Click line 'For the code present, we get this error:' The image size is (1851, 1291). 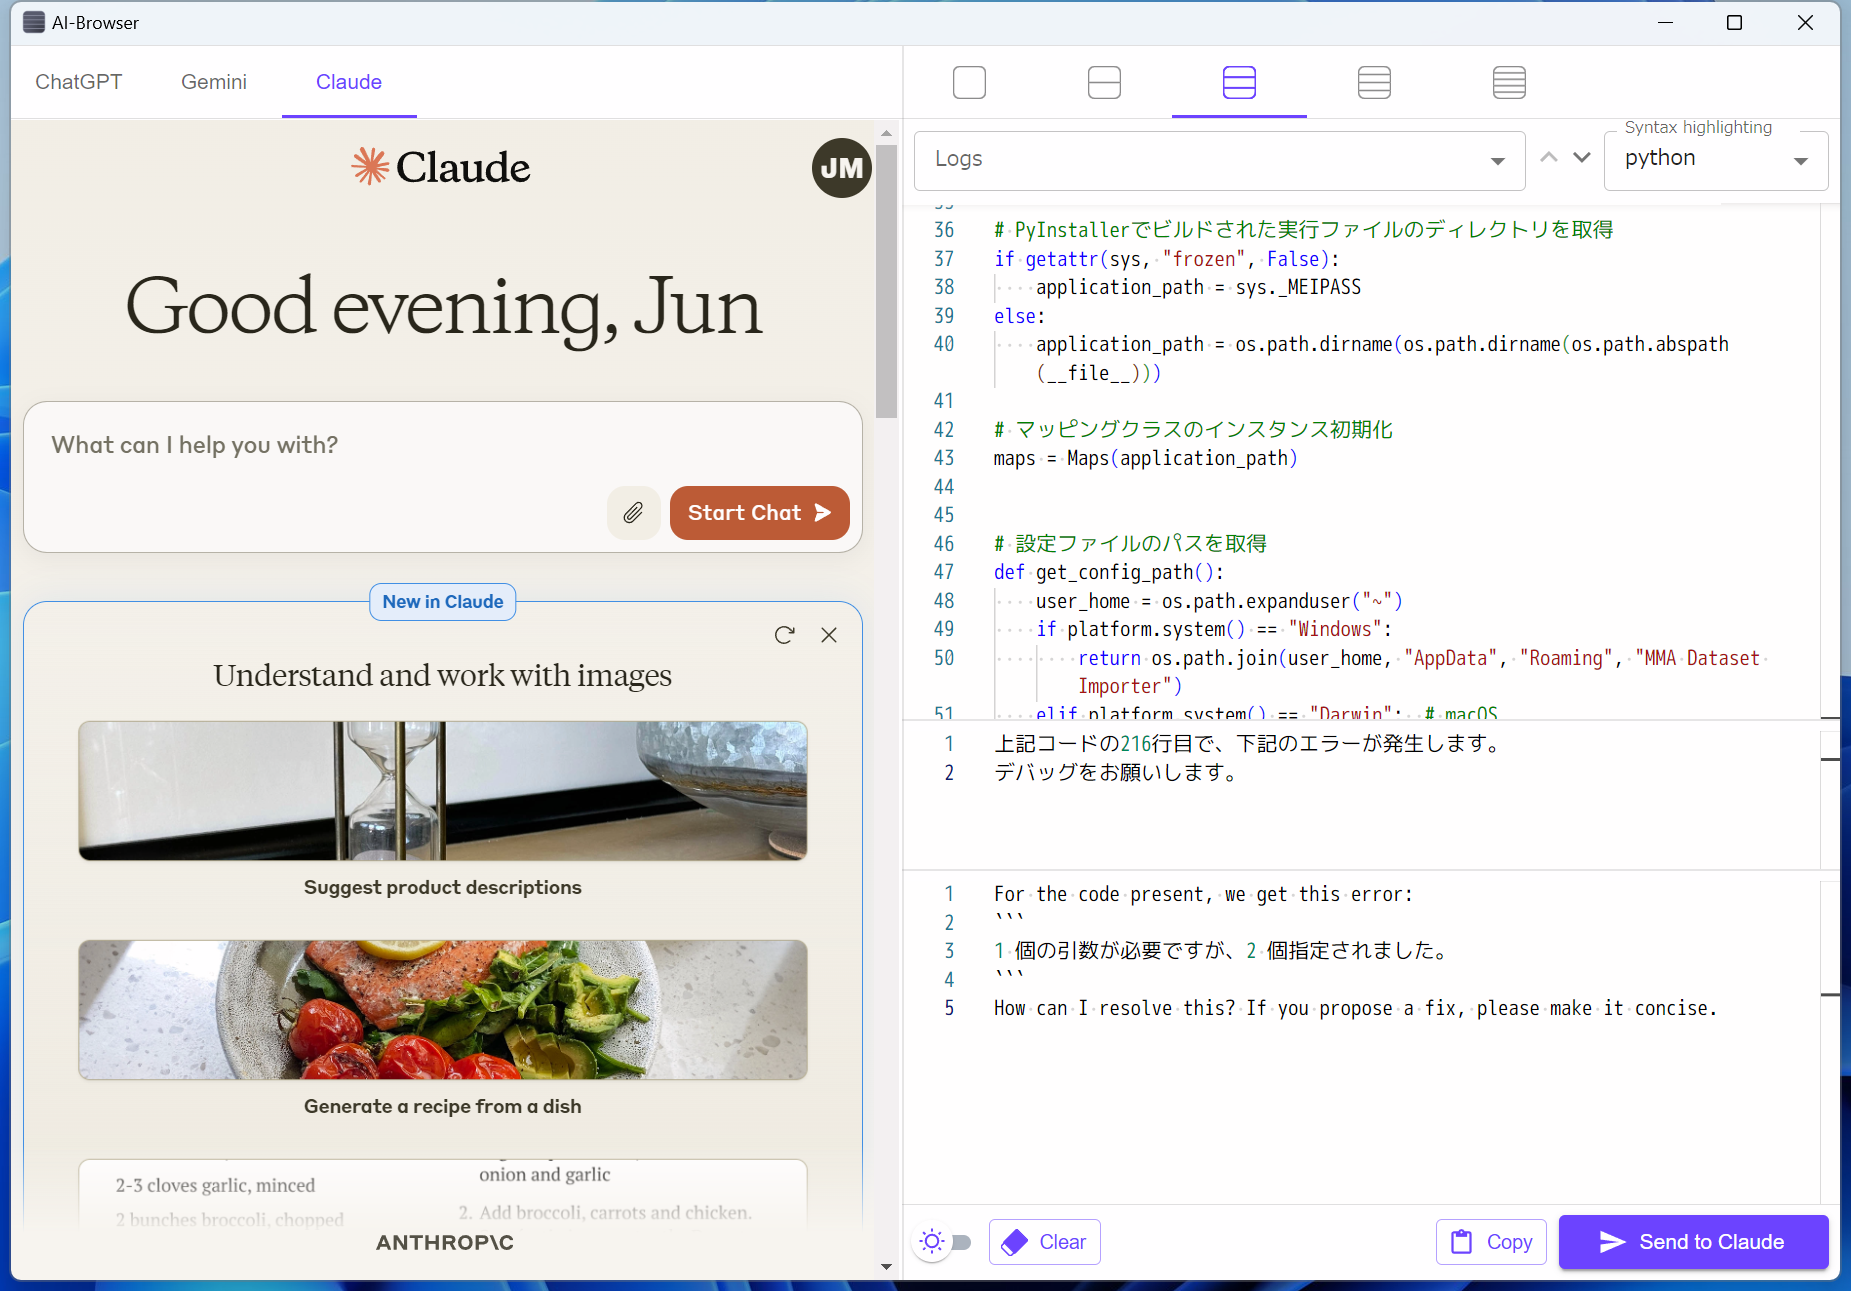click(1203, 894)
